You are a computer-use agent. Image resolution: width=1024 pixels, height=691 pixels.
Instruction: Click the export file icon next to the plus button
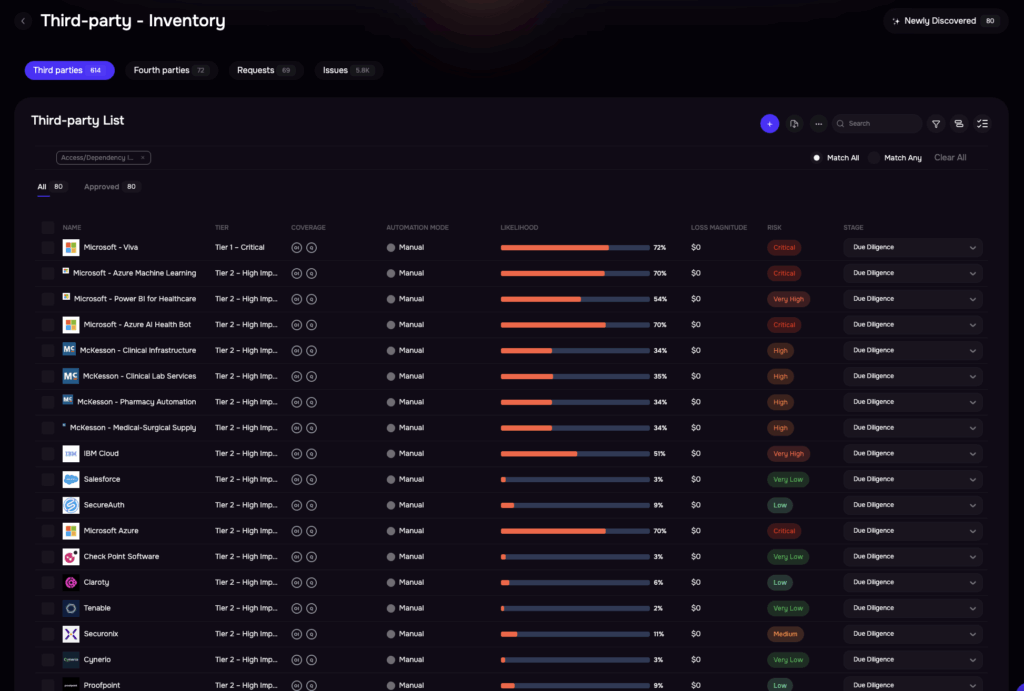pyautogui.click(x=794, y=124)
